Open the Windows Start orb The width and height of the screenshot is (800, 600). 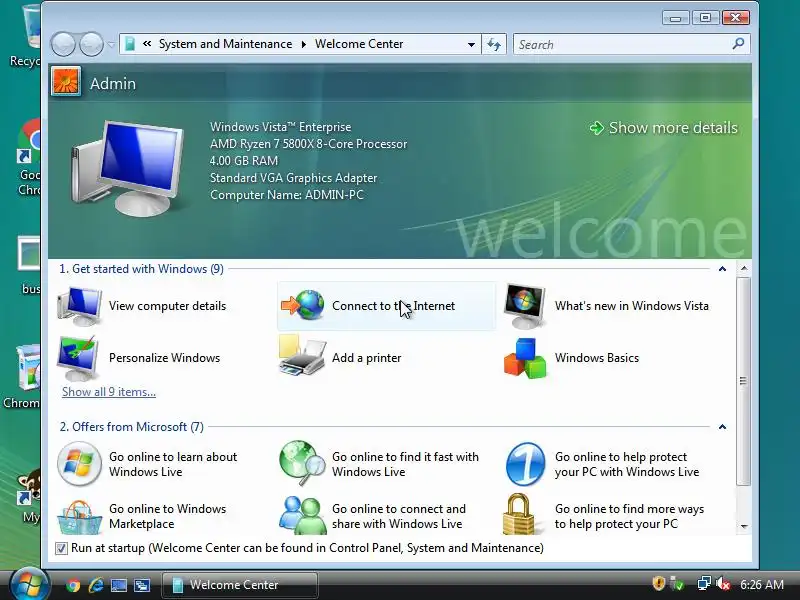pos(30,584)
